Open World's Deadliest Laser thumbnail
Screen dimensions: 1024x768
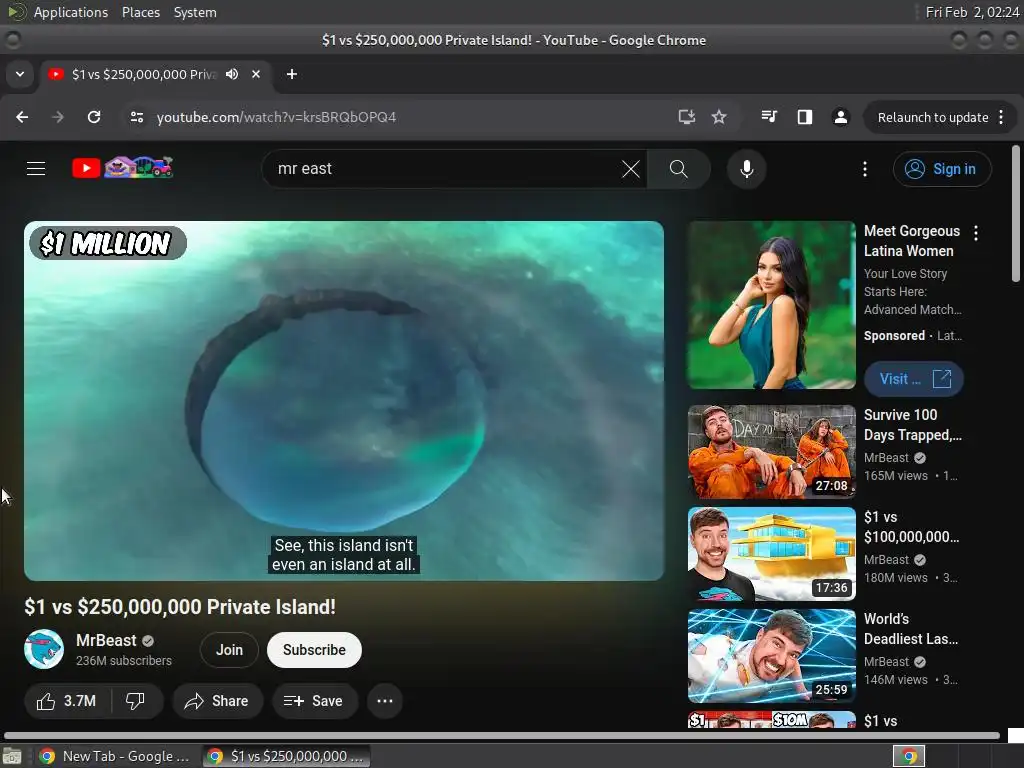[x=771, y=656]
